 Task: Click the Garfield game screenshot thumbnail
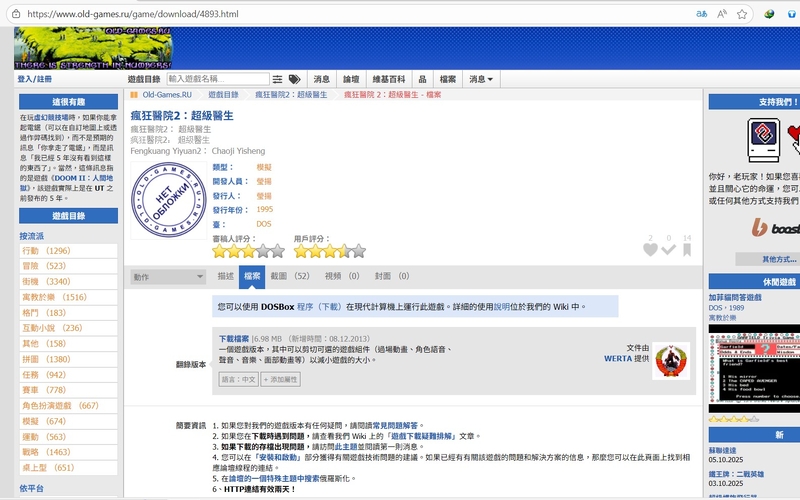click(754, 368)
